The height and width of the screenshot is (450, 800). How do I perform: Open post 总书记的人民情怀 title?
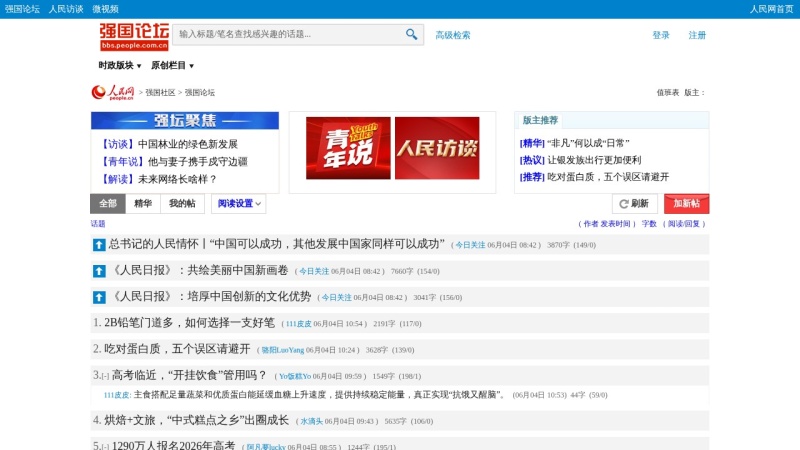pos(276,244)
